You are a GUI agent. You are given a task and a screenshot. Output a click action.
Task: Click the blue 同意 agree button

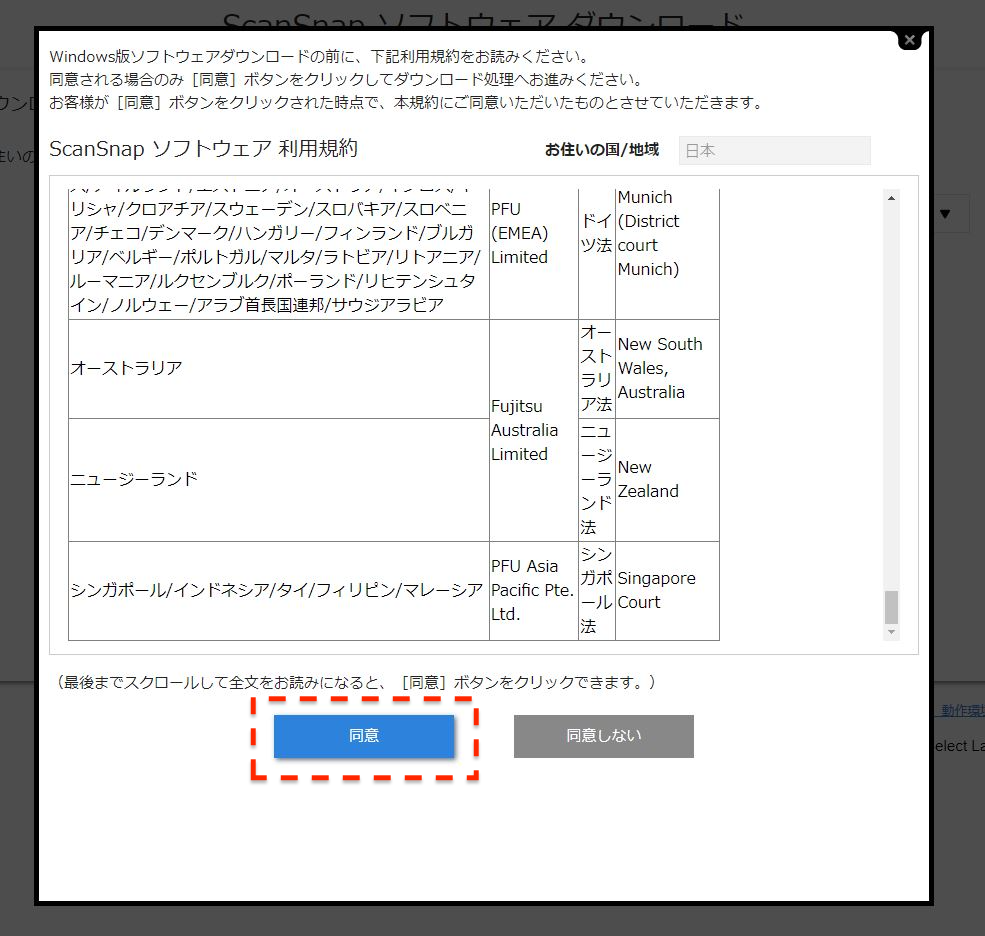pyautogui.click(x=364, y=736)
